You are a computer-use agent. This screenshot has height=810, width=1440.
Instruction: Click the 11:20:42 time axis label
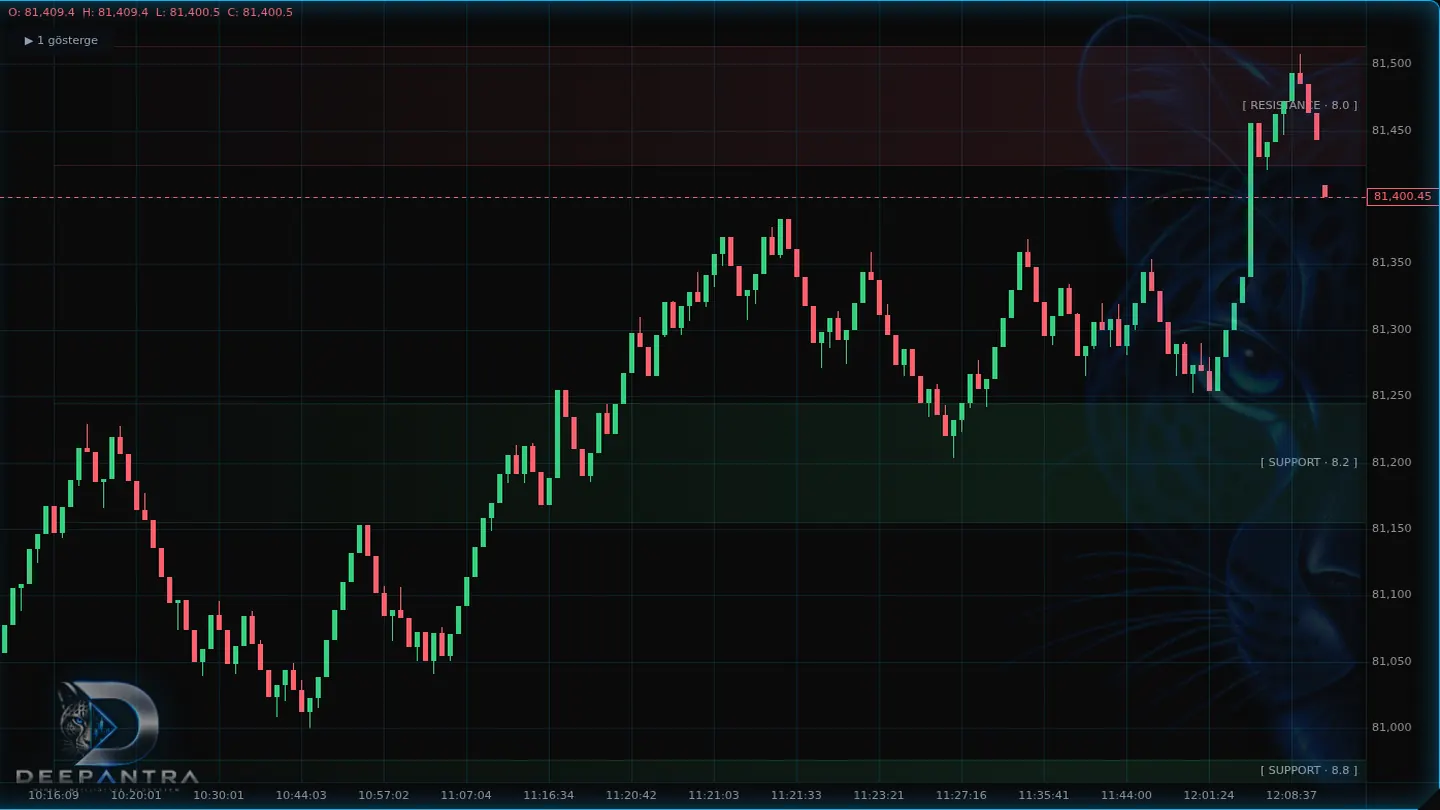point(631,796)
